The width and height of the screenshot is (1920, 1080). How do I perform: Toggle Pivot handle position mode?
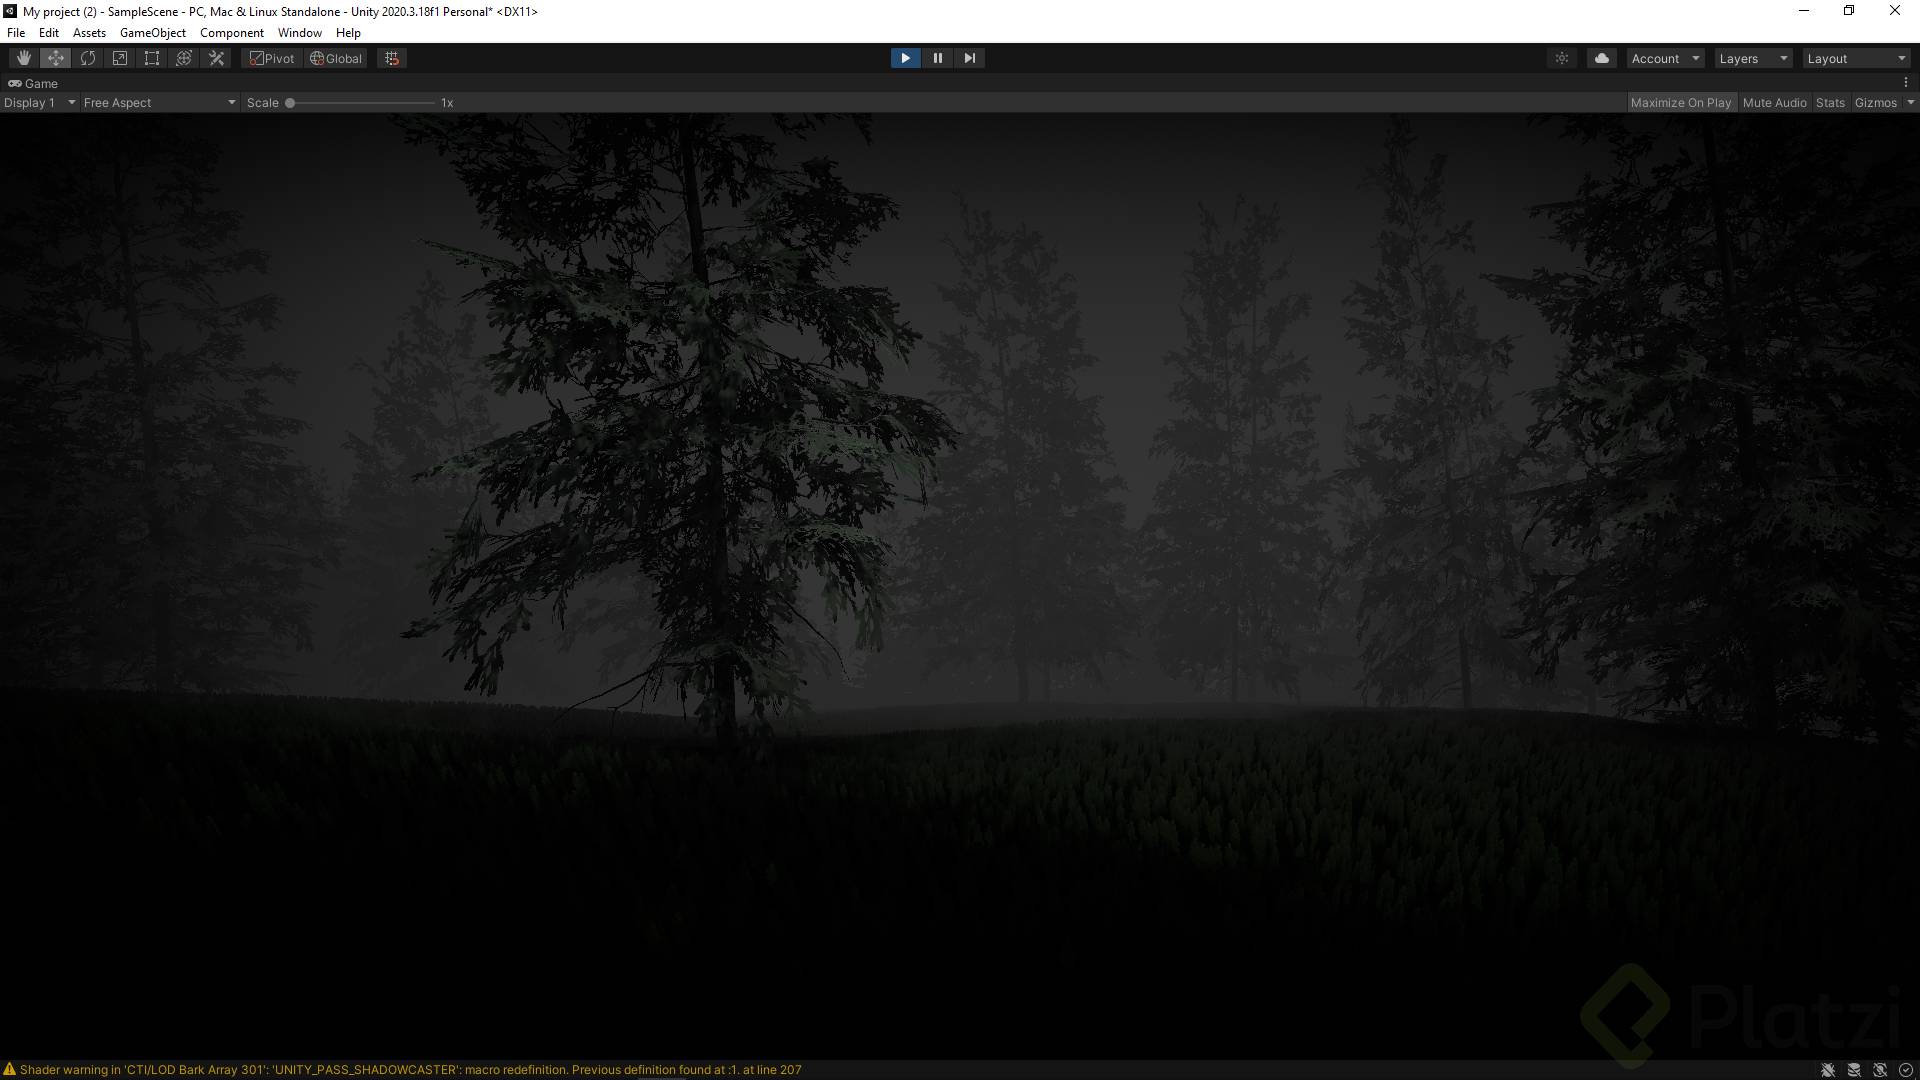point(271,57)
